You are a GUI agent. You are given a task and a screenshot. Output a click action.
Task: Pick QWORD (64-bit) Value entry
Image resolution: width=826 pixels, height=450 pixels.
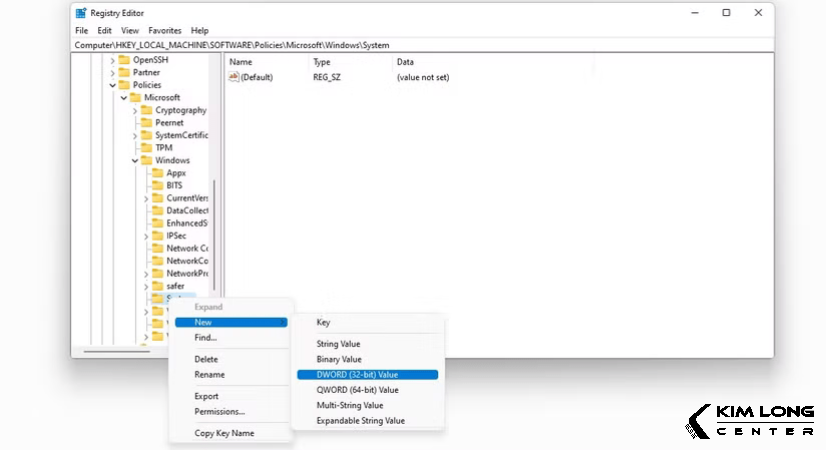[357, 390]
